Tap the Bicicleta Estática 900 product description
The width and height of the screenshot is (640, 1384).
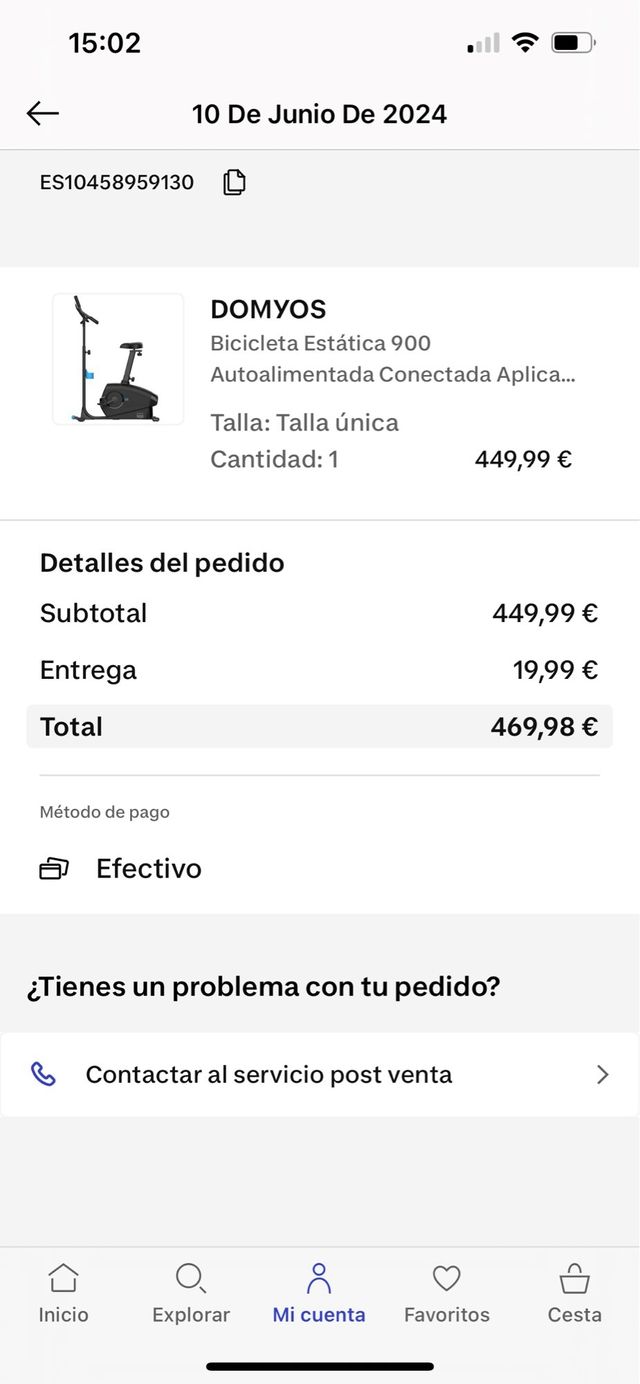(392, 359)
